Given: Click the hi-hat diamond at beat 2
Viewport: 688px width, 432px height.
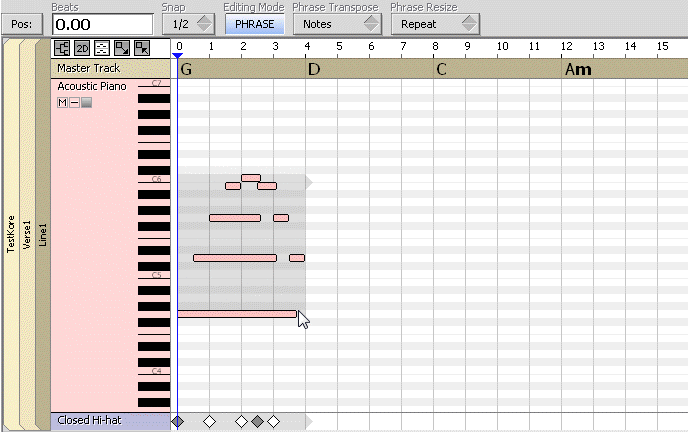Looking at the screenshot, I should (x=241, y=421).
